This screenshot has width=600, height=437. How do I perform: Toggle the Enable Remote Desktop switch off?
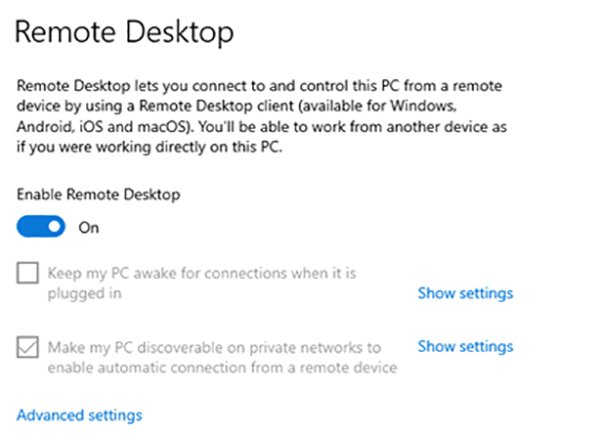point(41,227)
